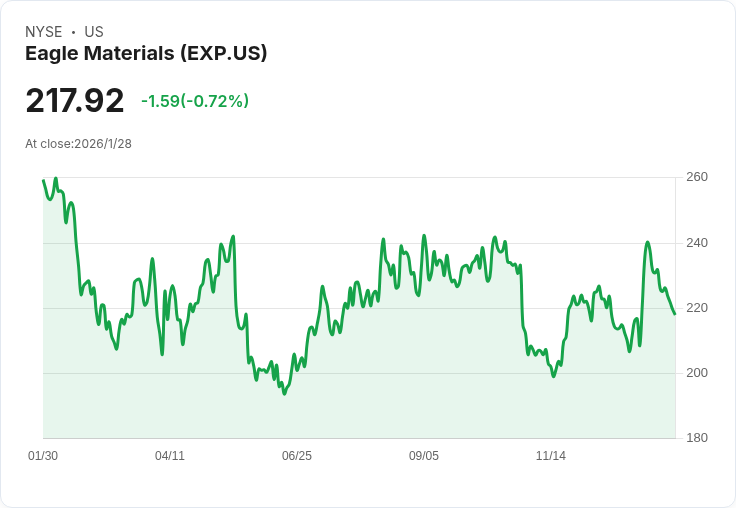This screenshot has width=736, height=508.
Task: Click the 240 y-axis price label
Action: pyautogui.click(x=697, y=243)
